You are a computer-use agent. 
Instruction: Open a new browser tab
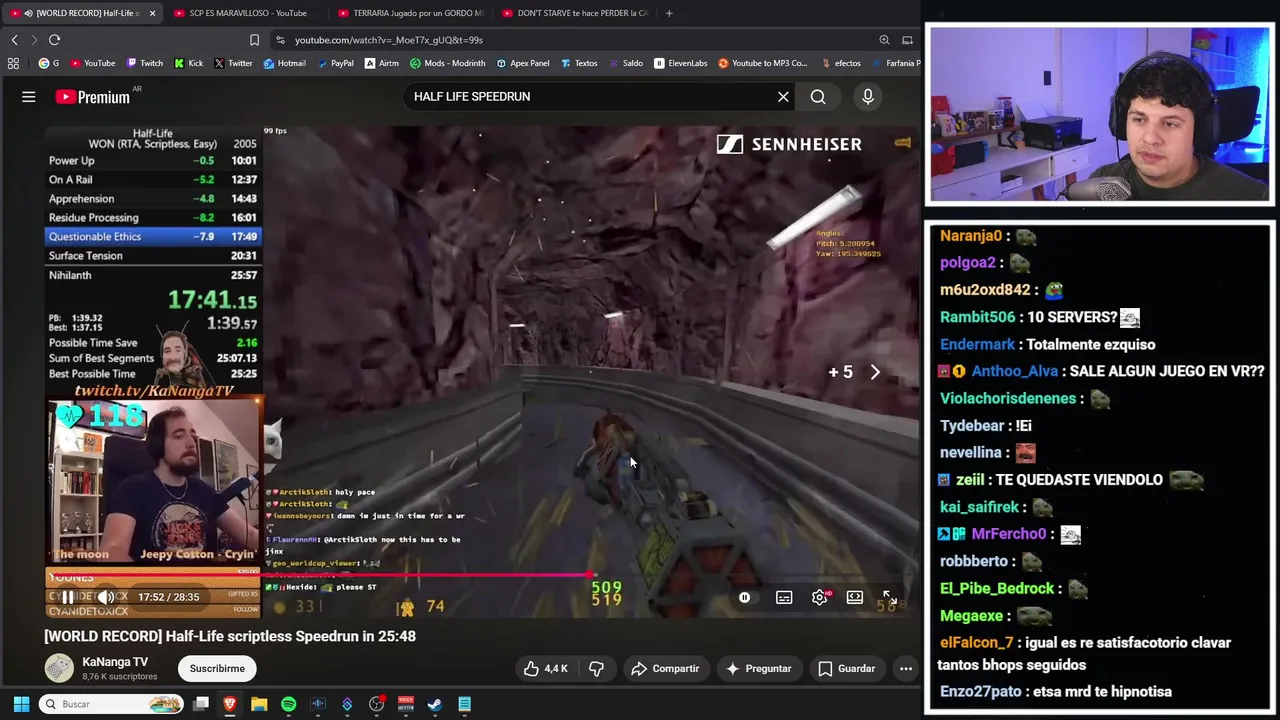669,13
